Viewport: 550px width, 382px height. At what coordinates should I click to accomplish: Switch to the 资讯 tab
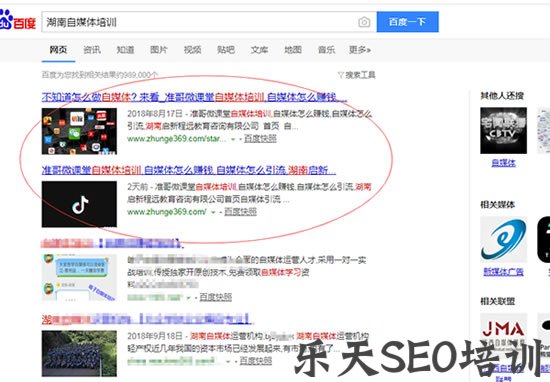pos(92,50)
